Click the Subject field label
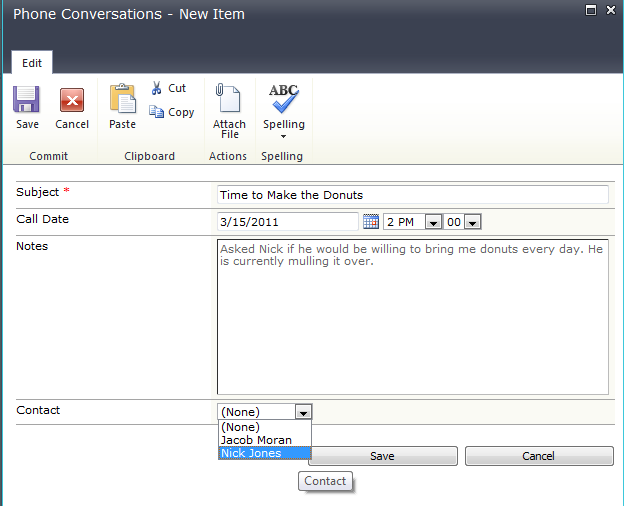The width and height of the screenshot is (624, 506). click(37, 192)
